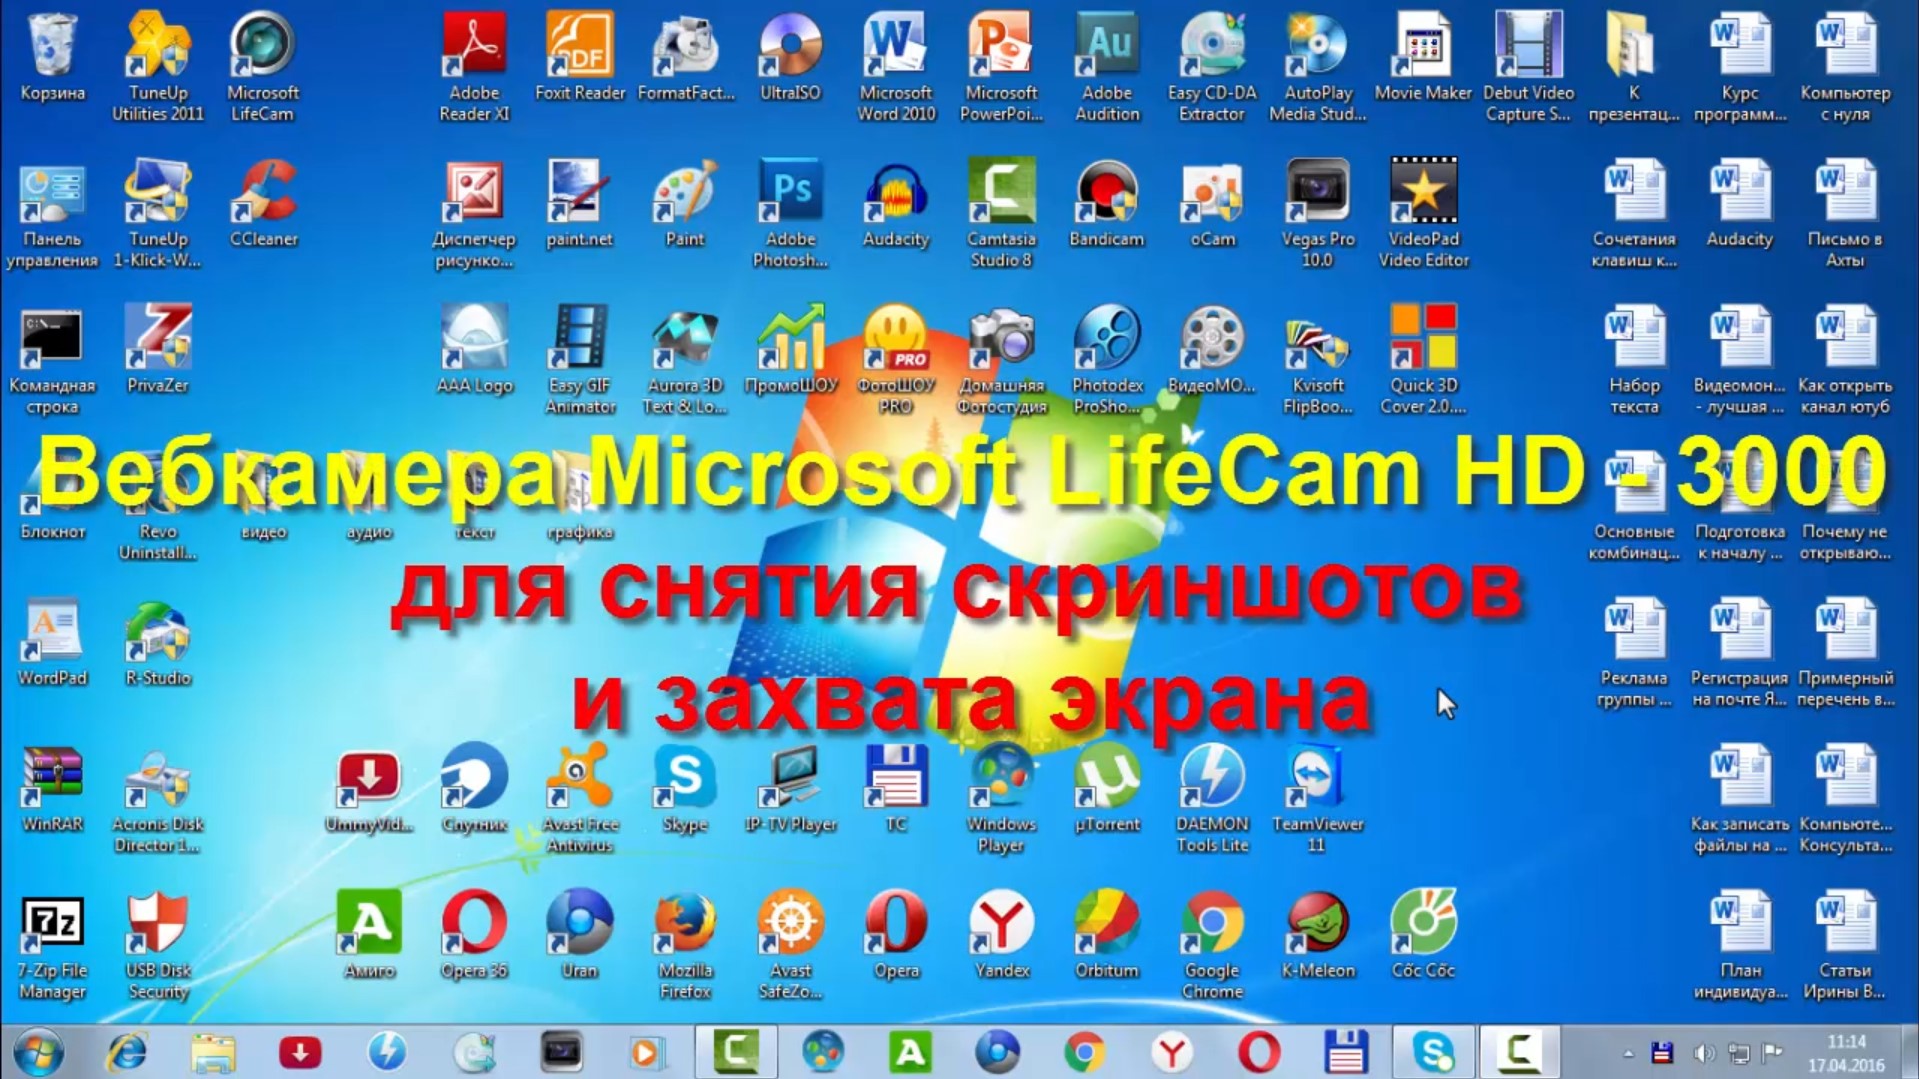
Task: Launch Microsoft Word 2010 shortcut
Action: click(896, 65)
